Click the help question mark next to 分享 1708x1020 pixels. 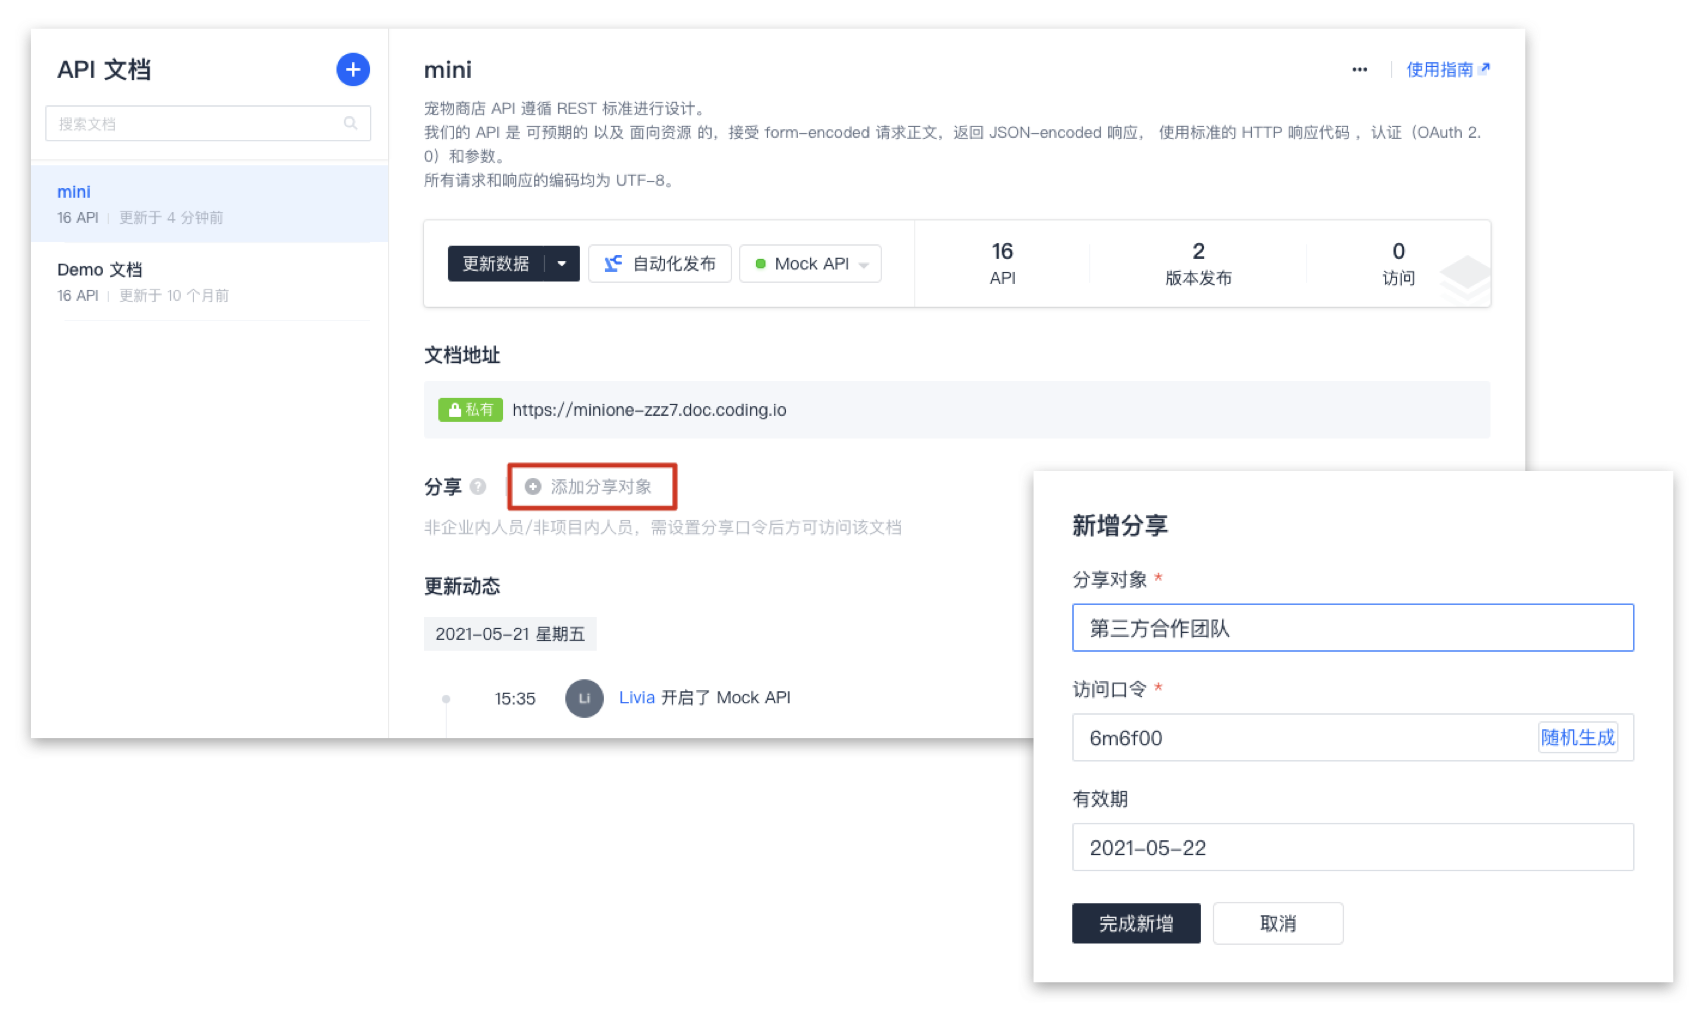click(478, 487)
